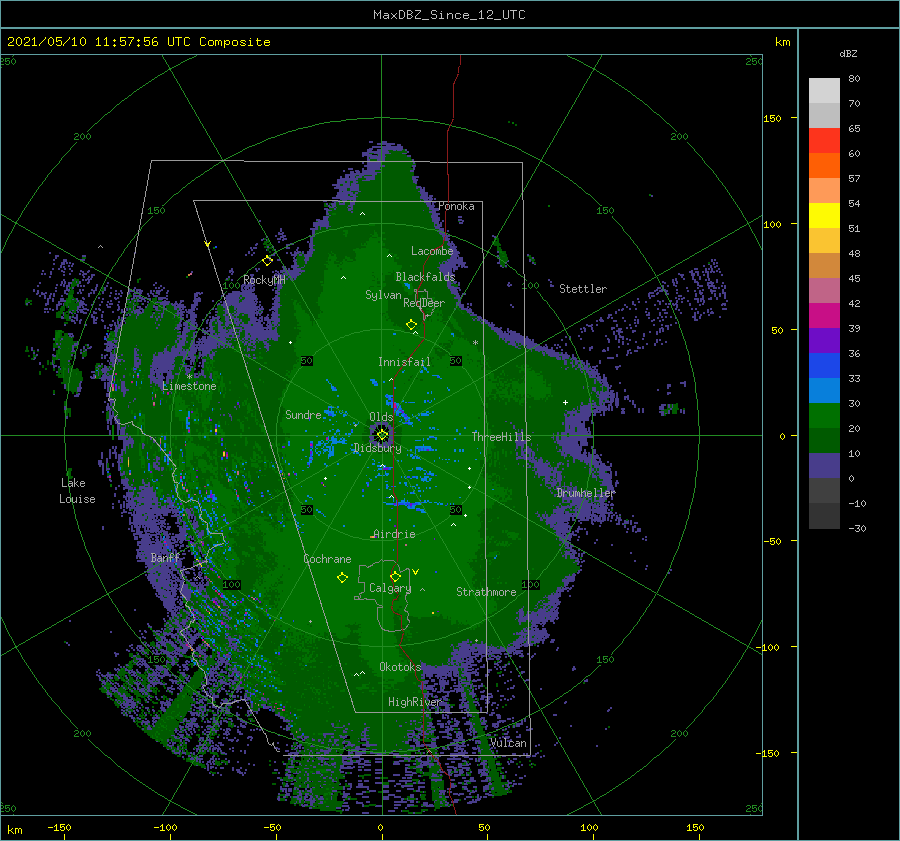Click the -30 value on dBZ scale

[x=857, y=528]
